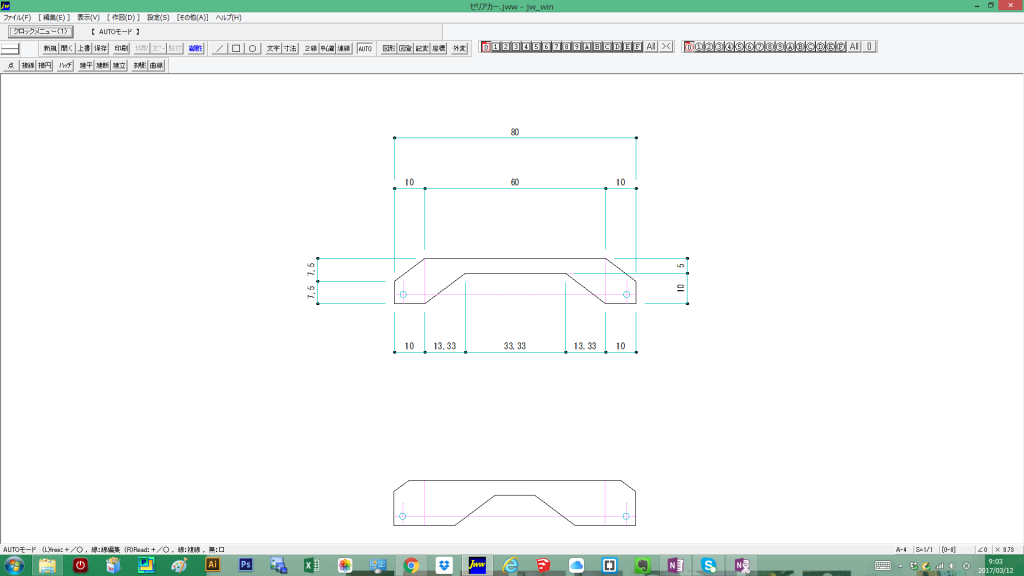Open the 設定(S) menu

(x=158, y=17)
